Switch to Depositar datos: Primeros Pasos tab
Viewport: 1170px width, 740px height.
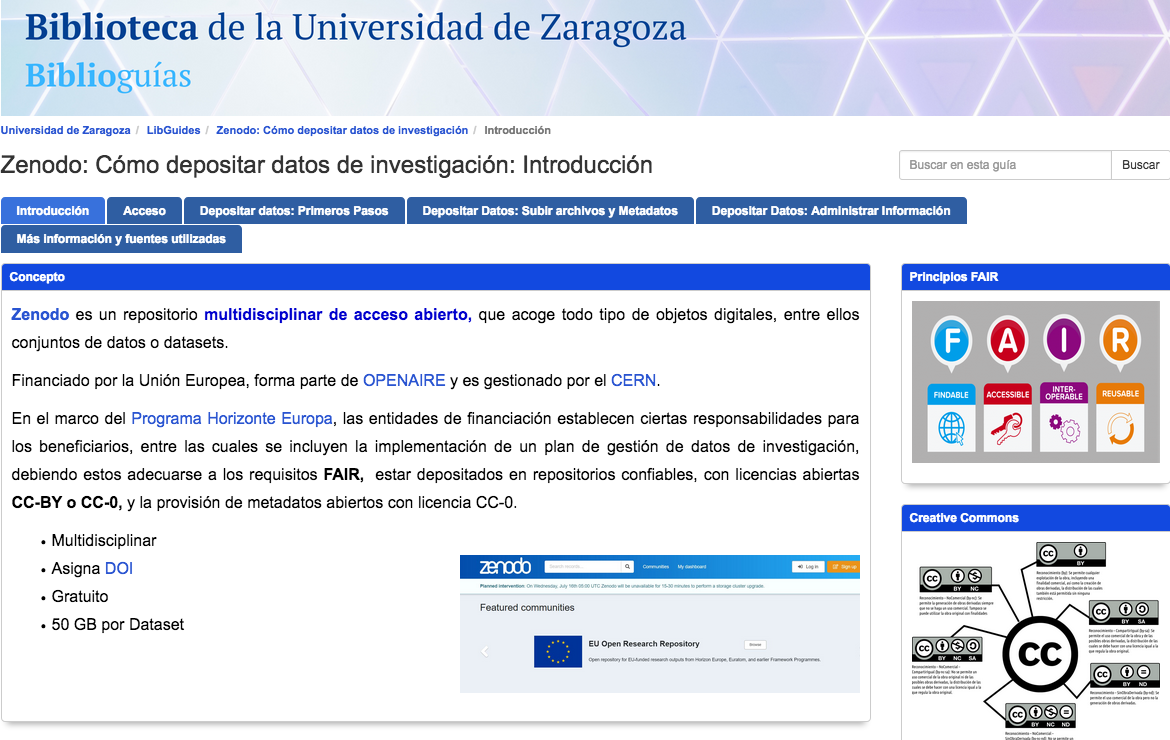[294, 211]
